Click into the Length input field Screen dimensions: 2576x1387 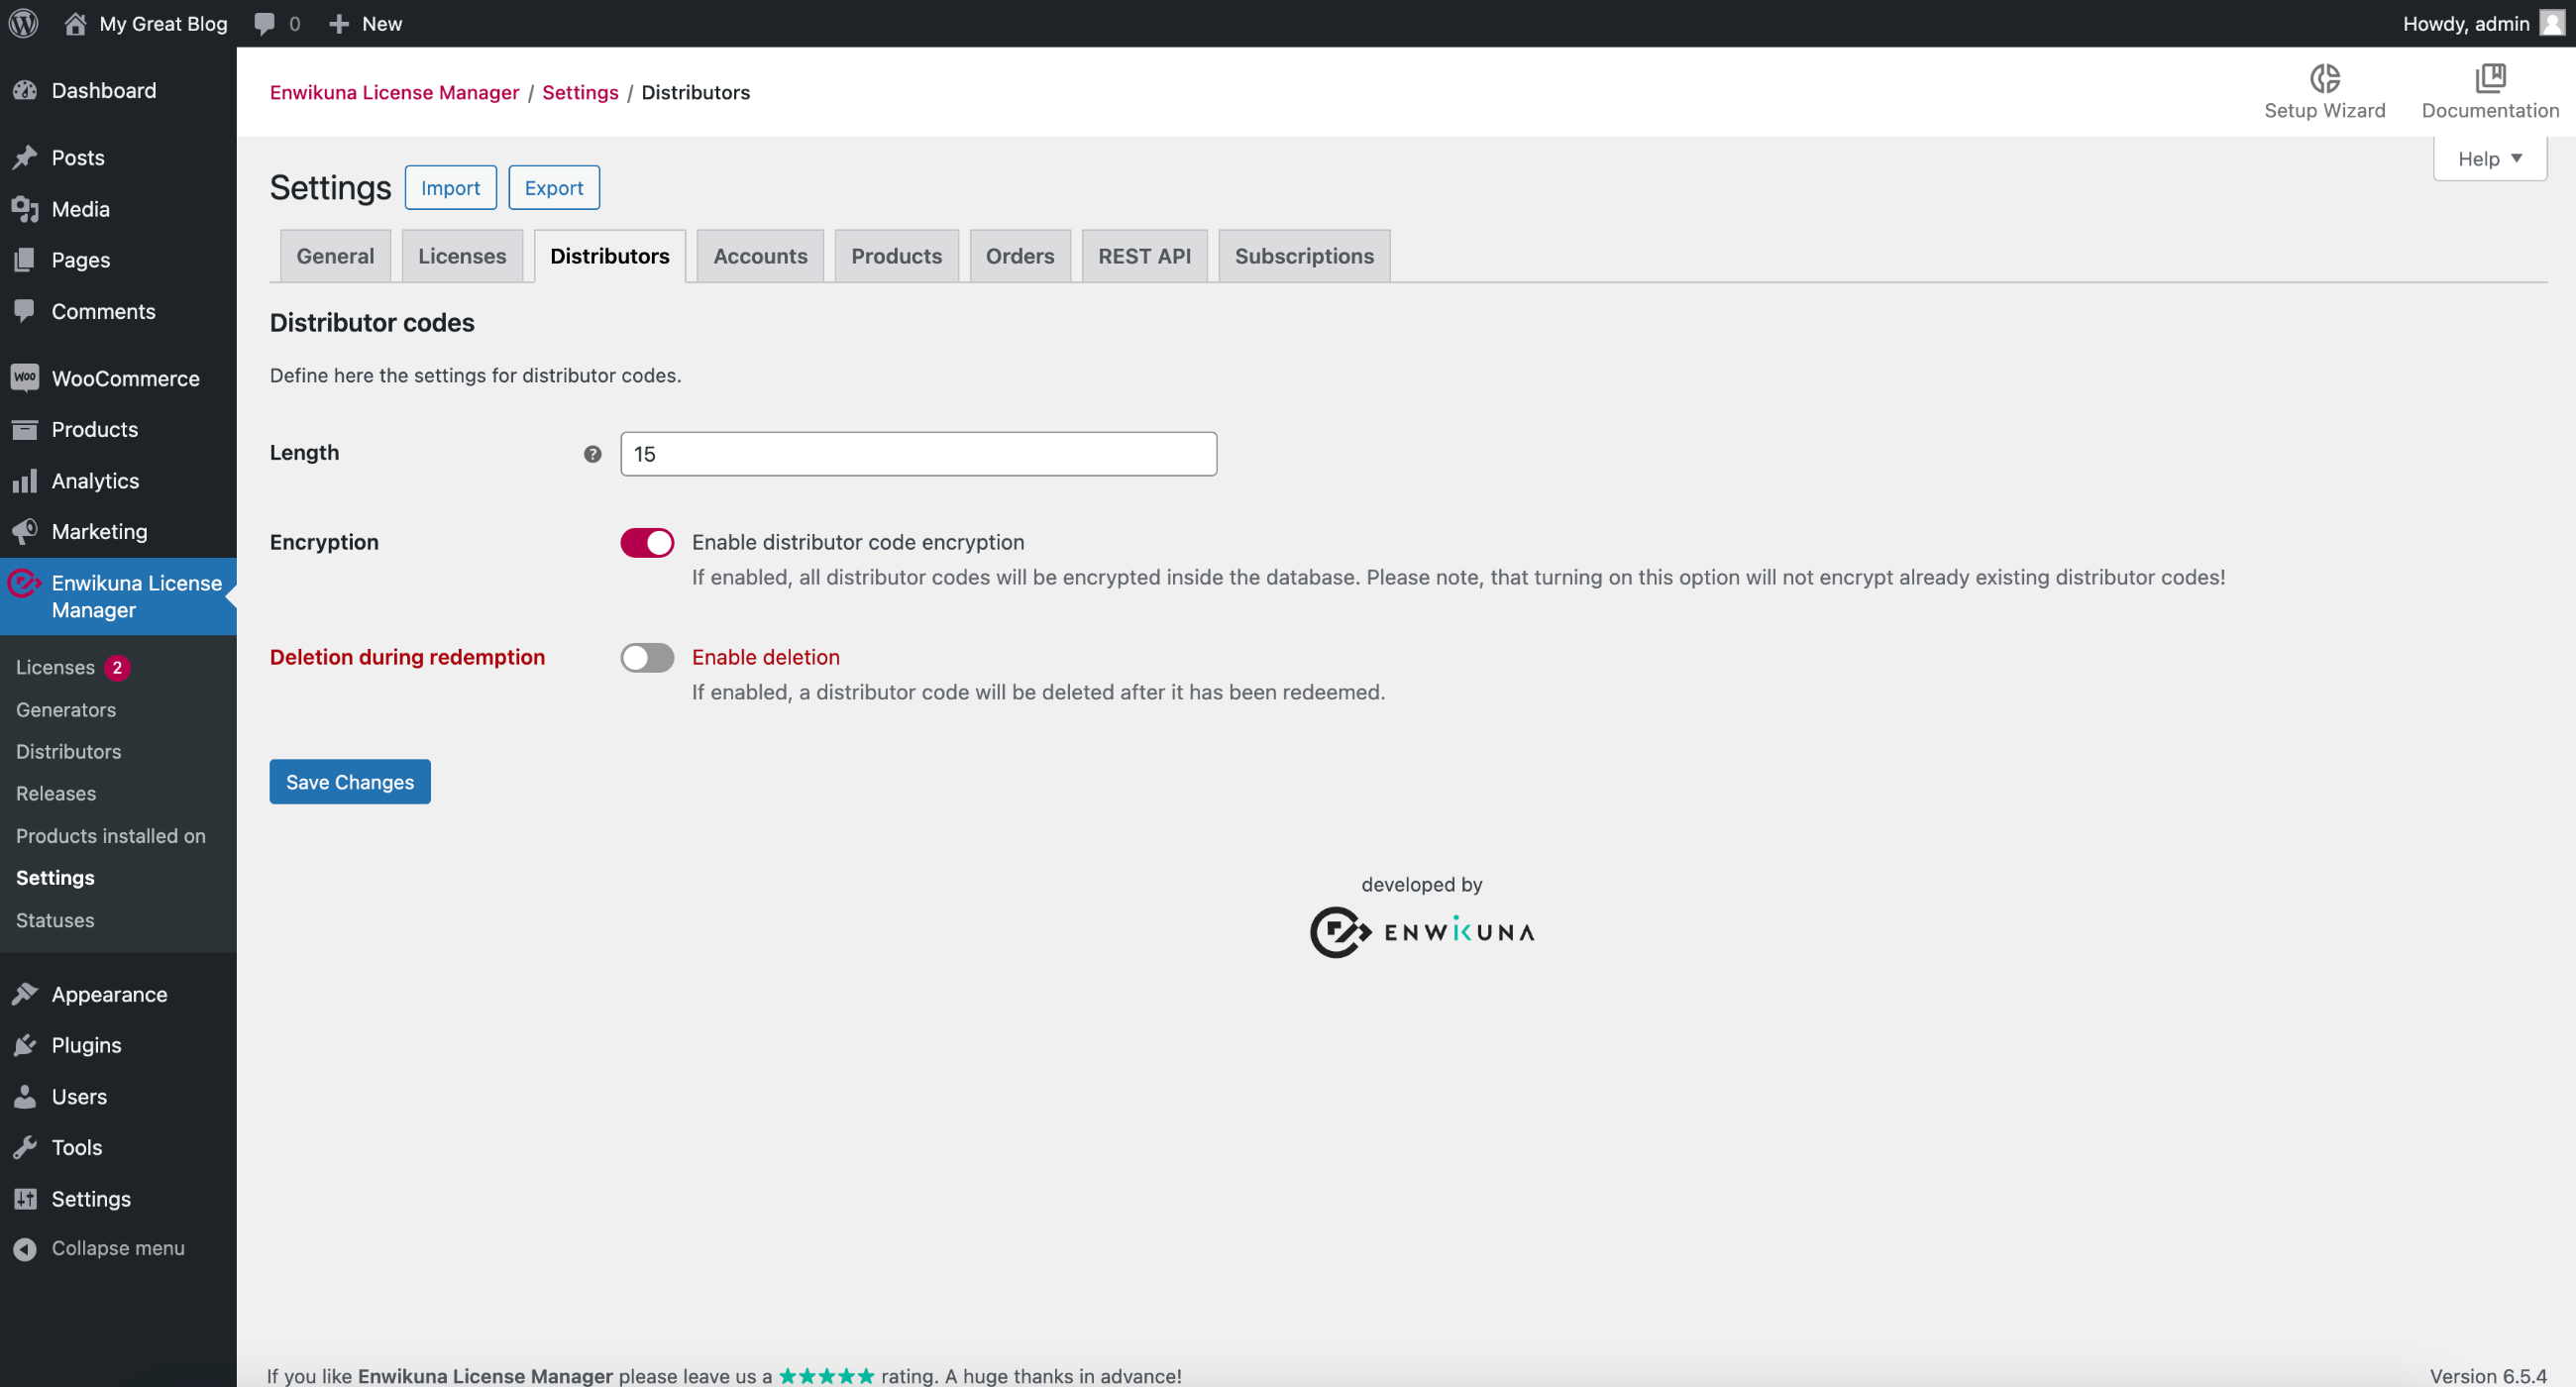(918, 454)
